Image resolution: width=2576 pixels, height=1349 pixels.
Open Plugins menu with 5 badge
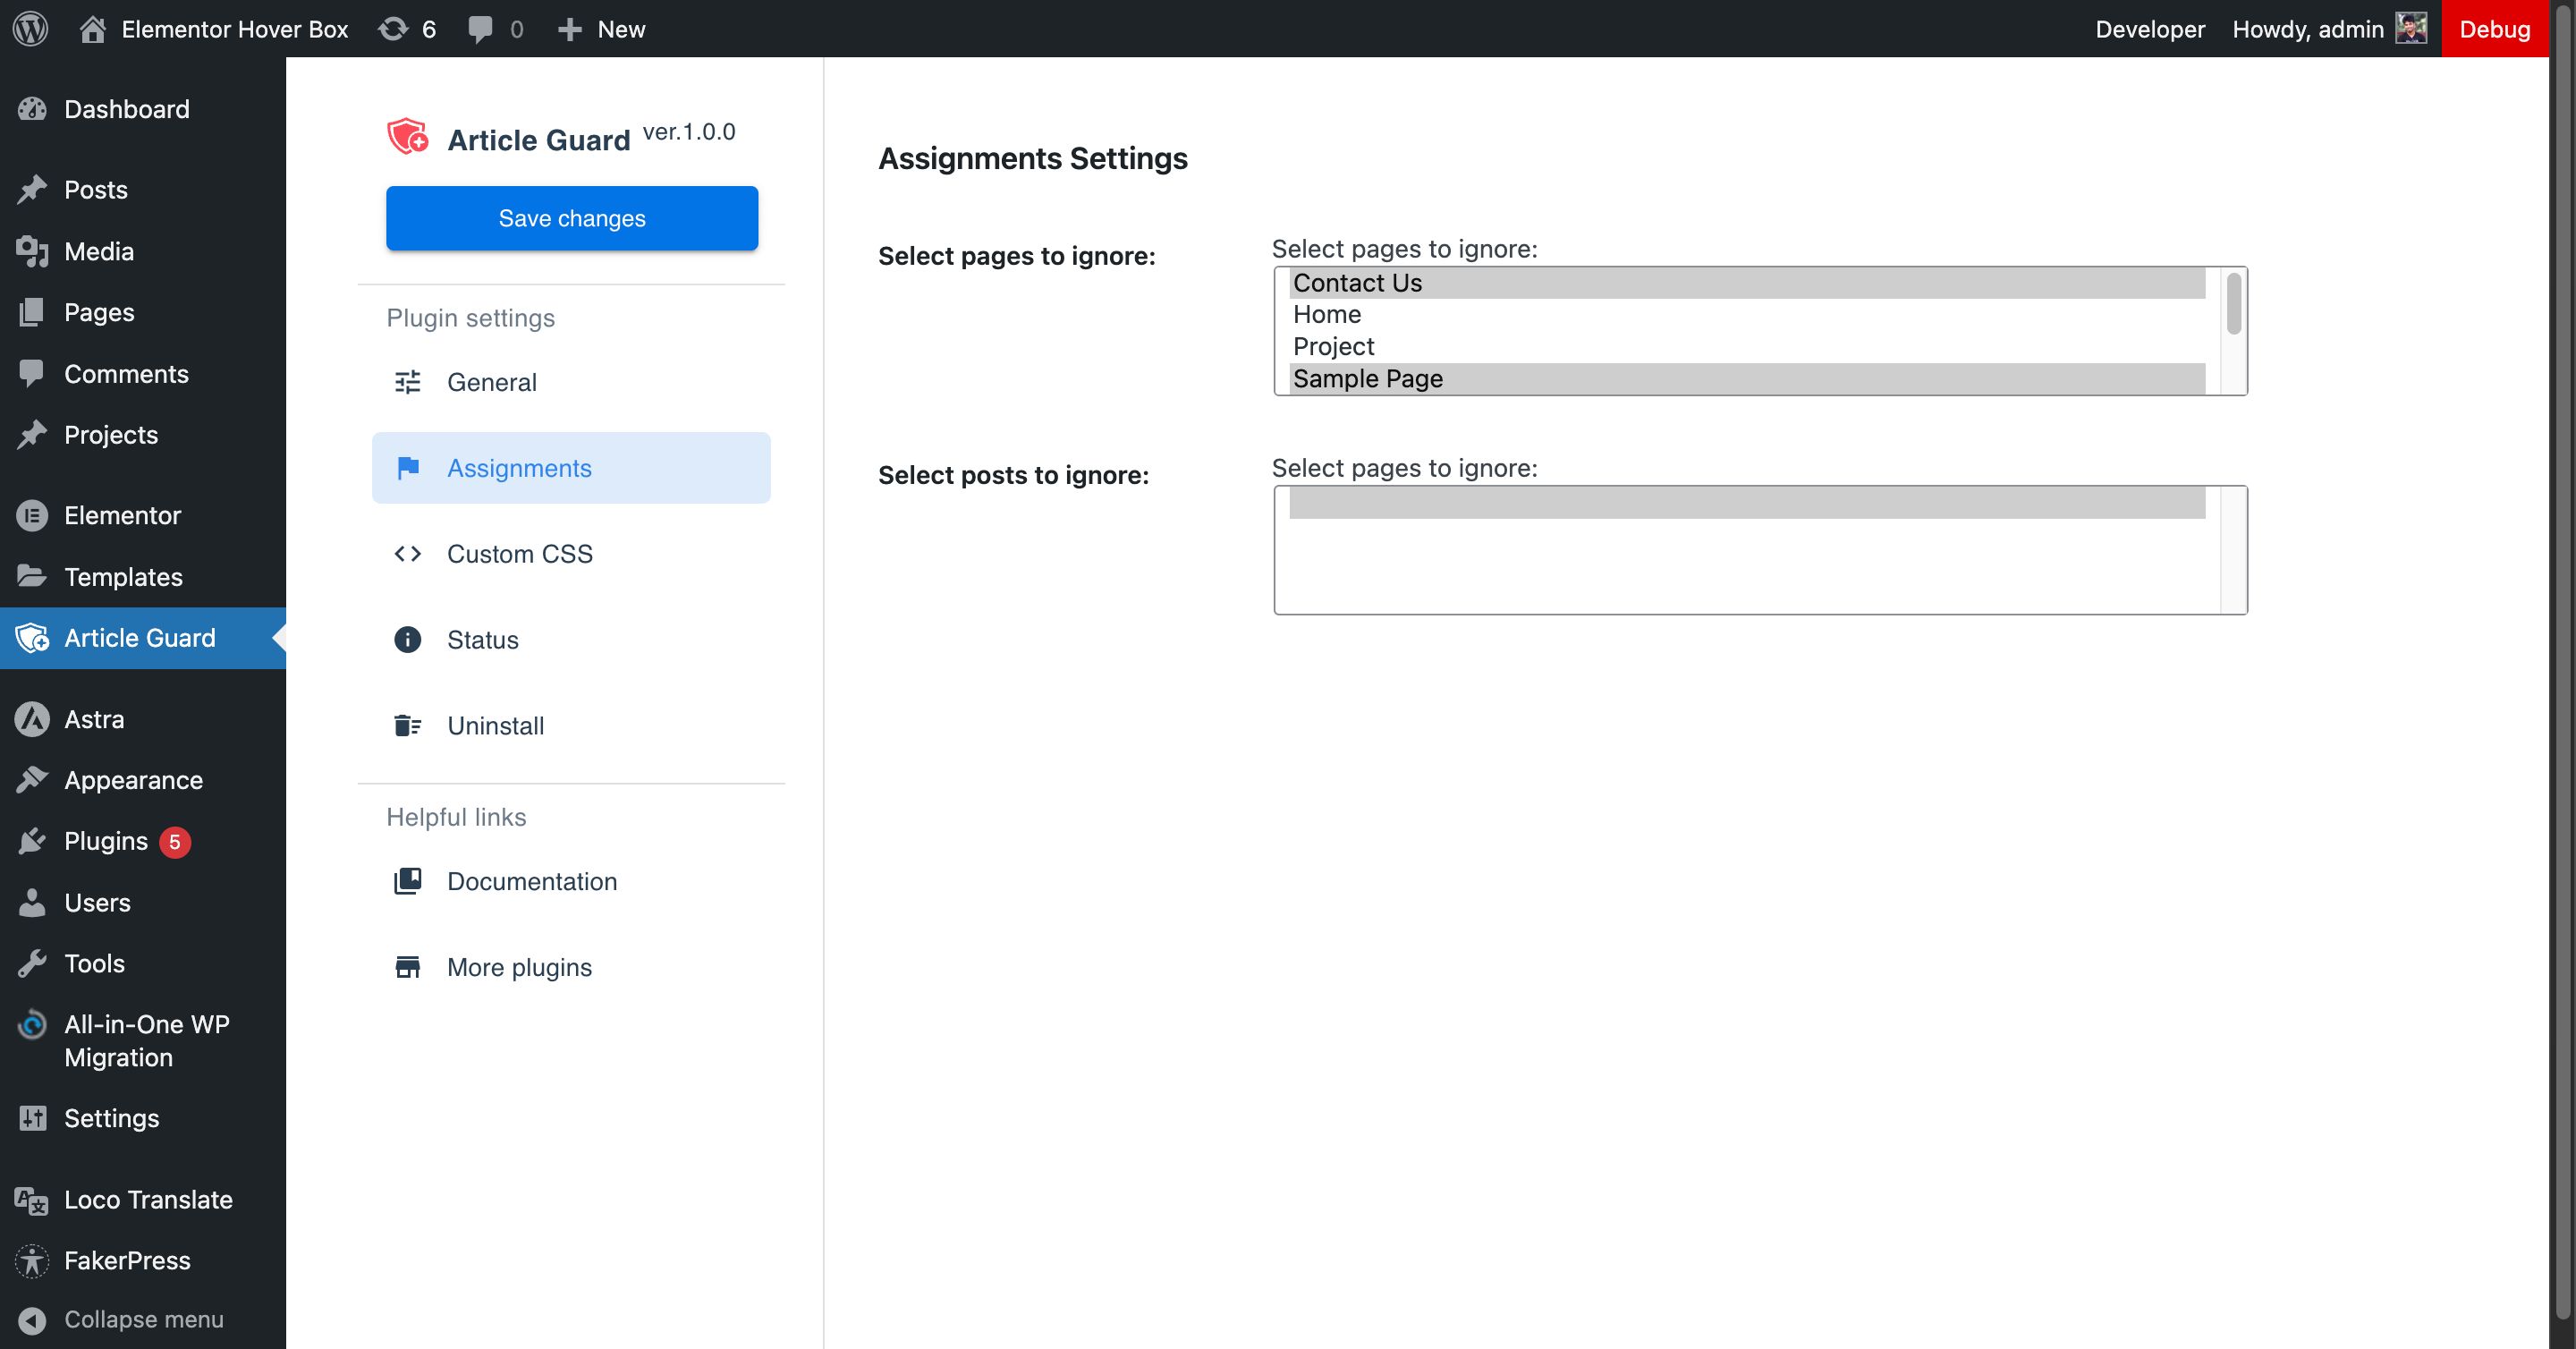[143, 842]
